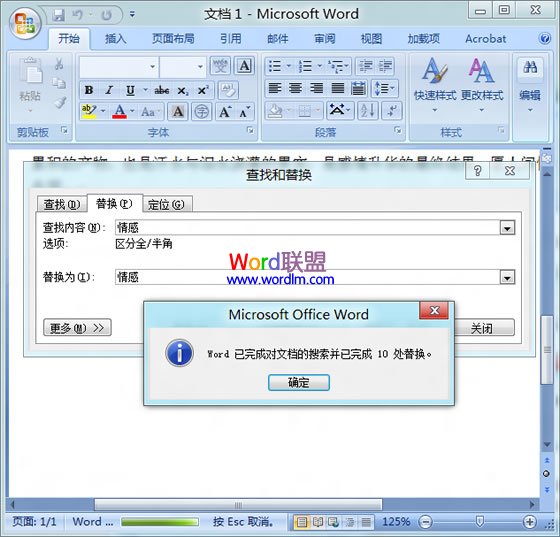
Task: Toggle Align Left paragraph
Action: point(275,88)
